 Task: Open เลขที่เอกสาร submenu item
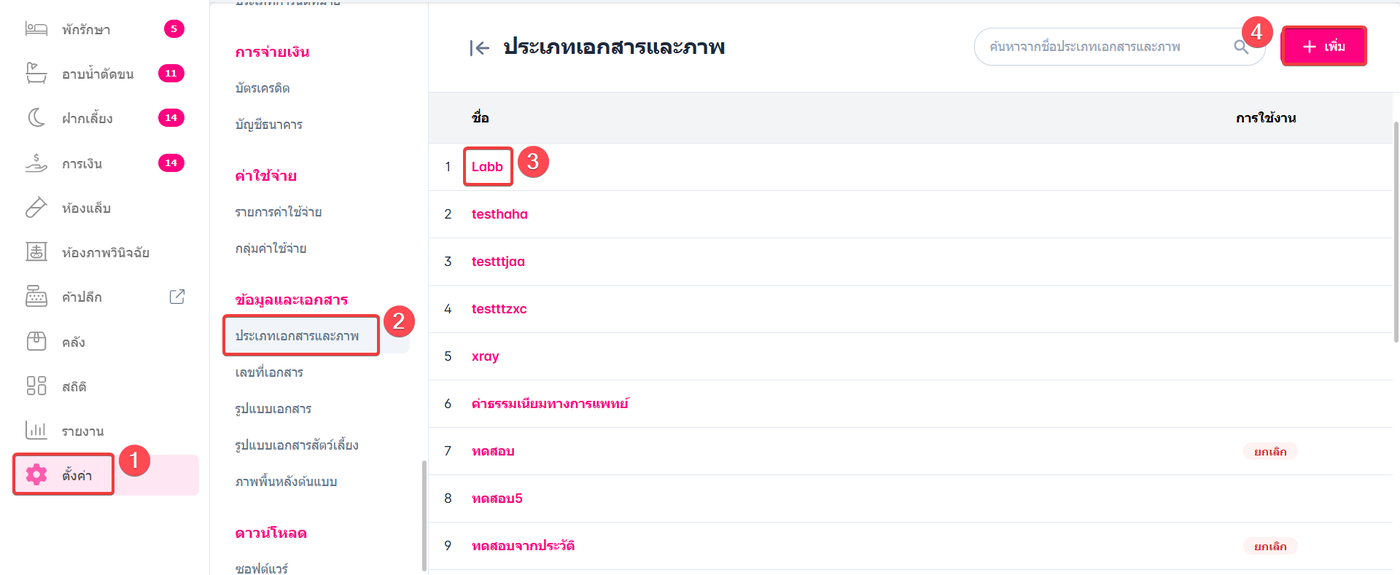269,372
